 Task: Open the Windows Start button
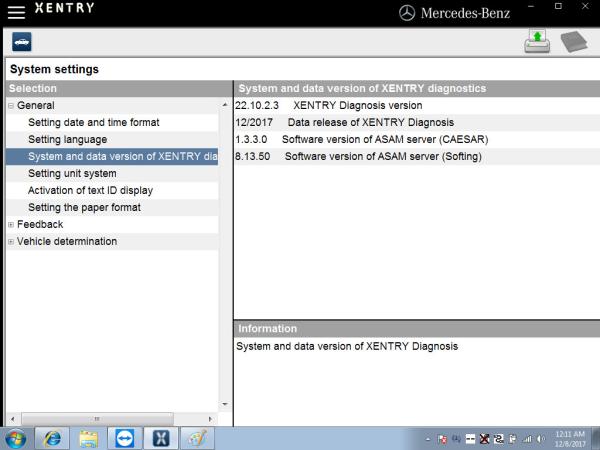coord(16,439)
